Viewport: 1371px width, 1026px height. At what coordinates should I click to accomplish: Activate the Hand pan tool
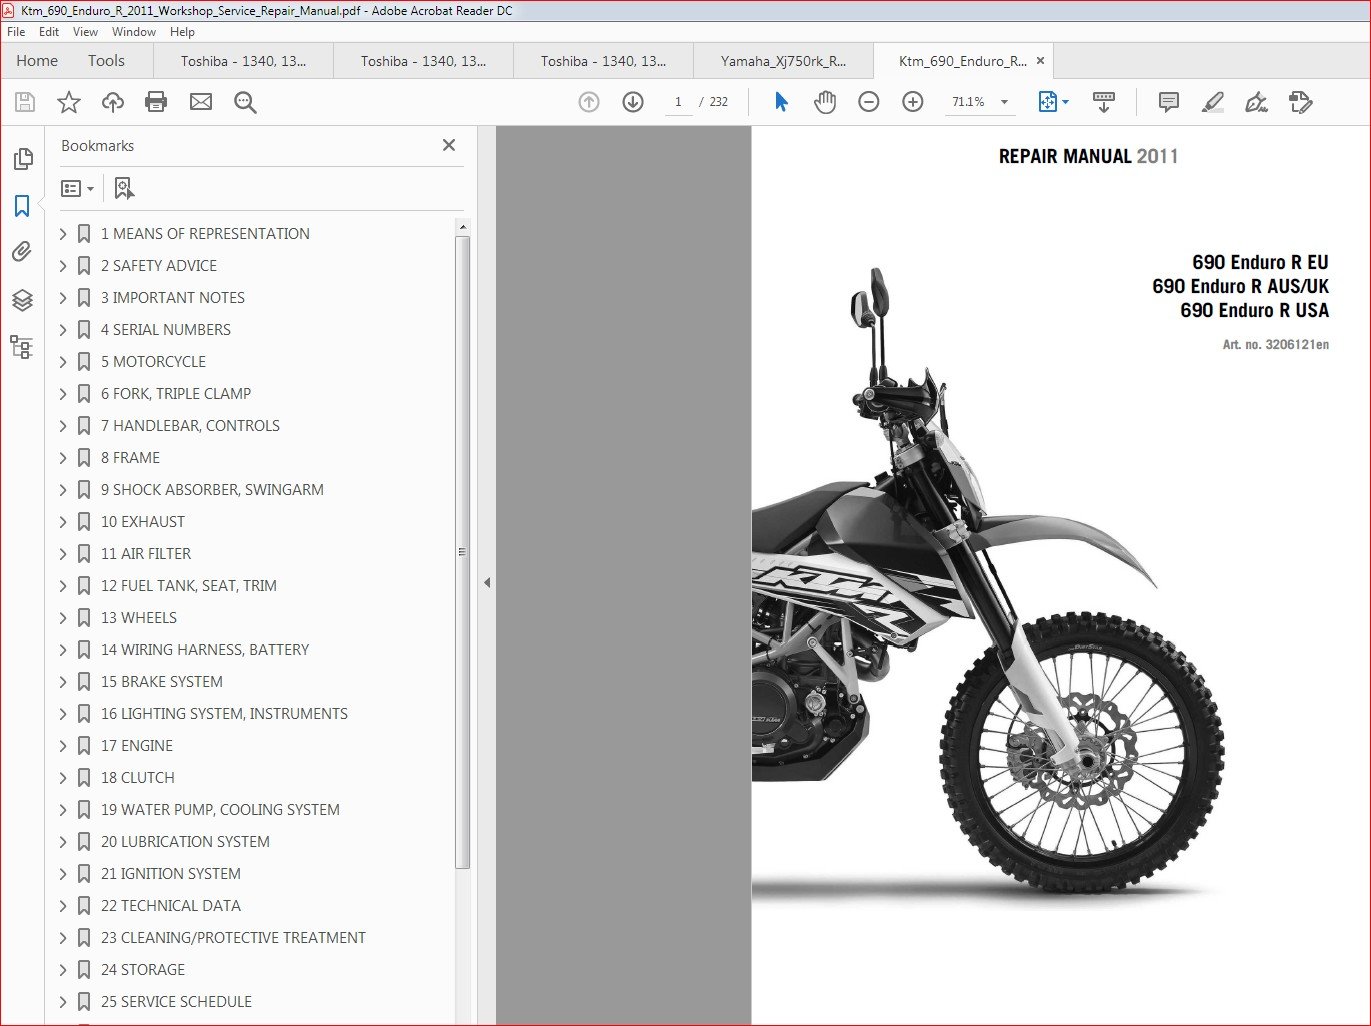click(x=825, y=102)
